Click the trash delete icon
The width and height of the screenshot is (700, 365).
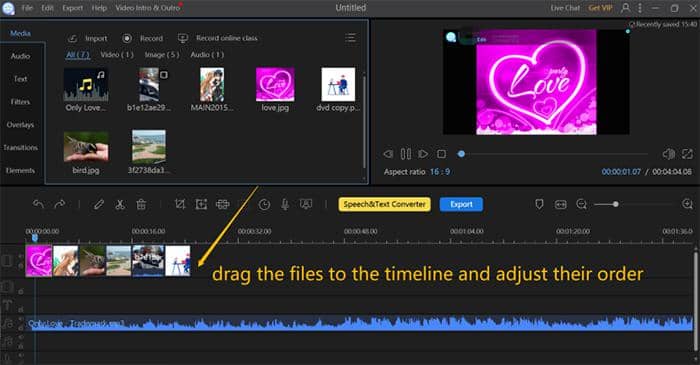(x=141, y=204)
